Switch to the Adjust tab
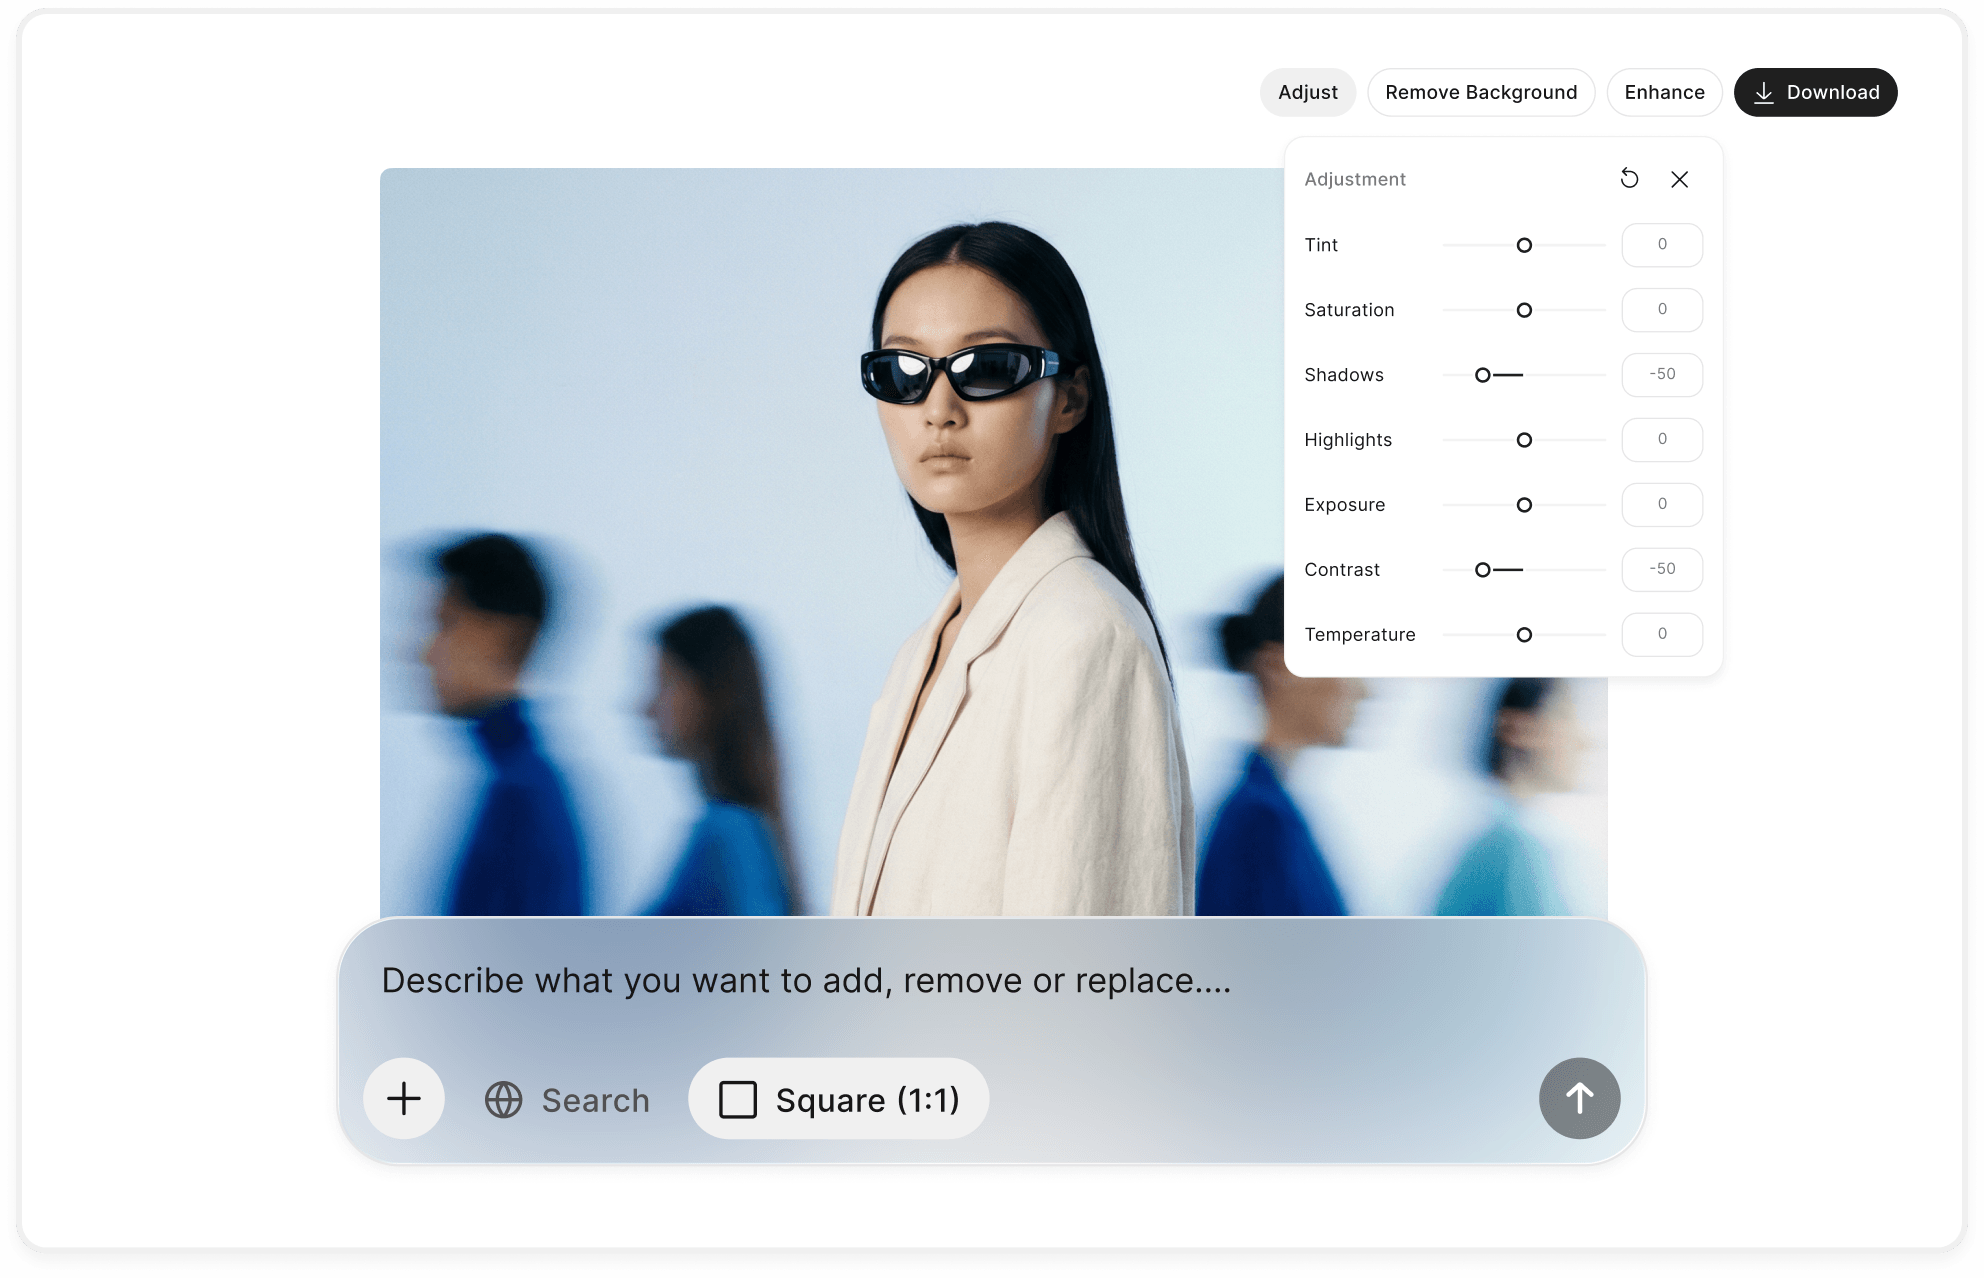 pyautogui.click(x=1308, y=92)
